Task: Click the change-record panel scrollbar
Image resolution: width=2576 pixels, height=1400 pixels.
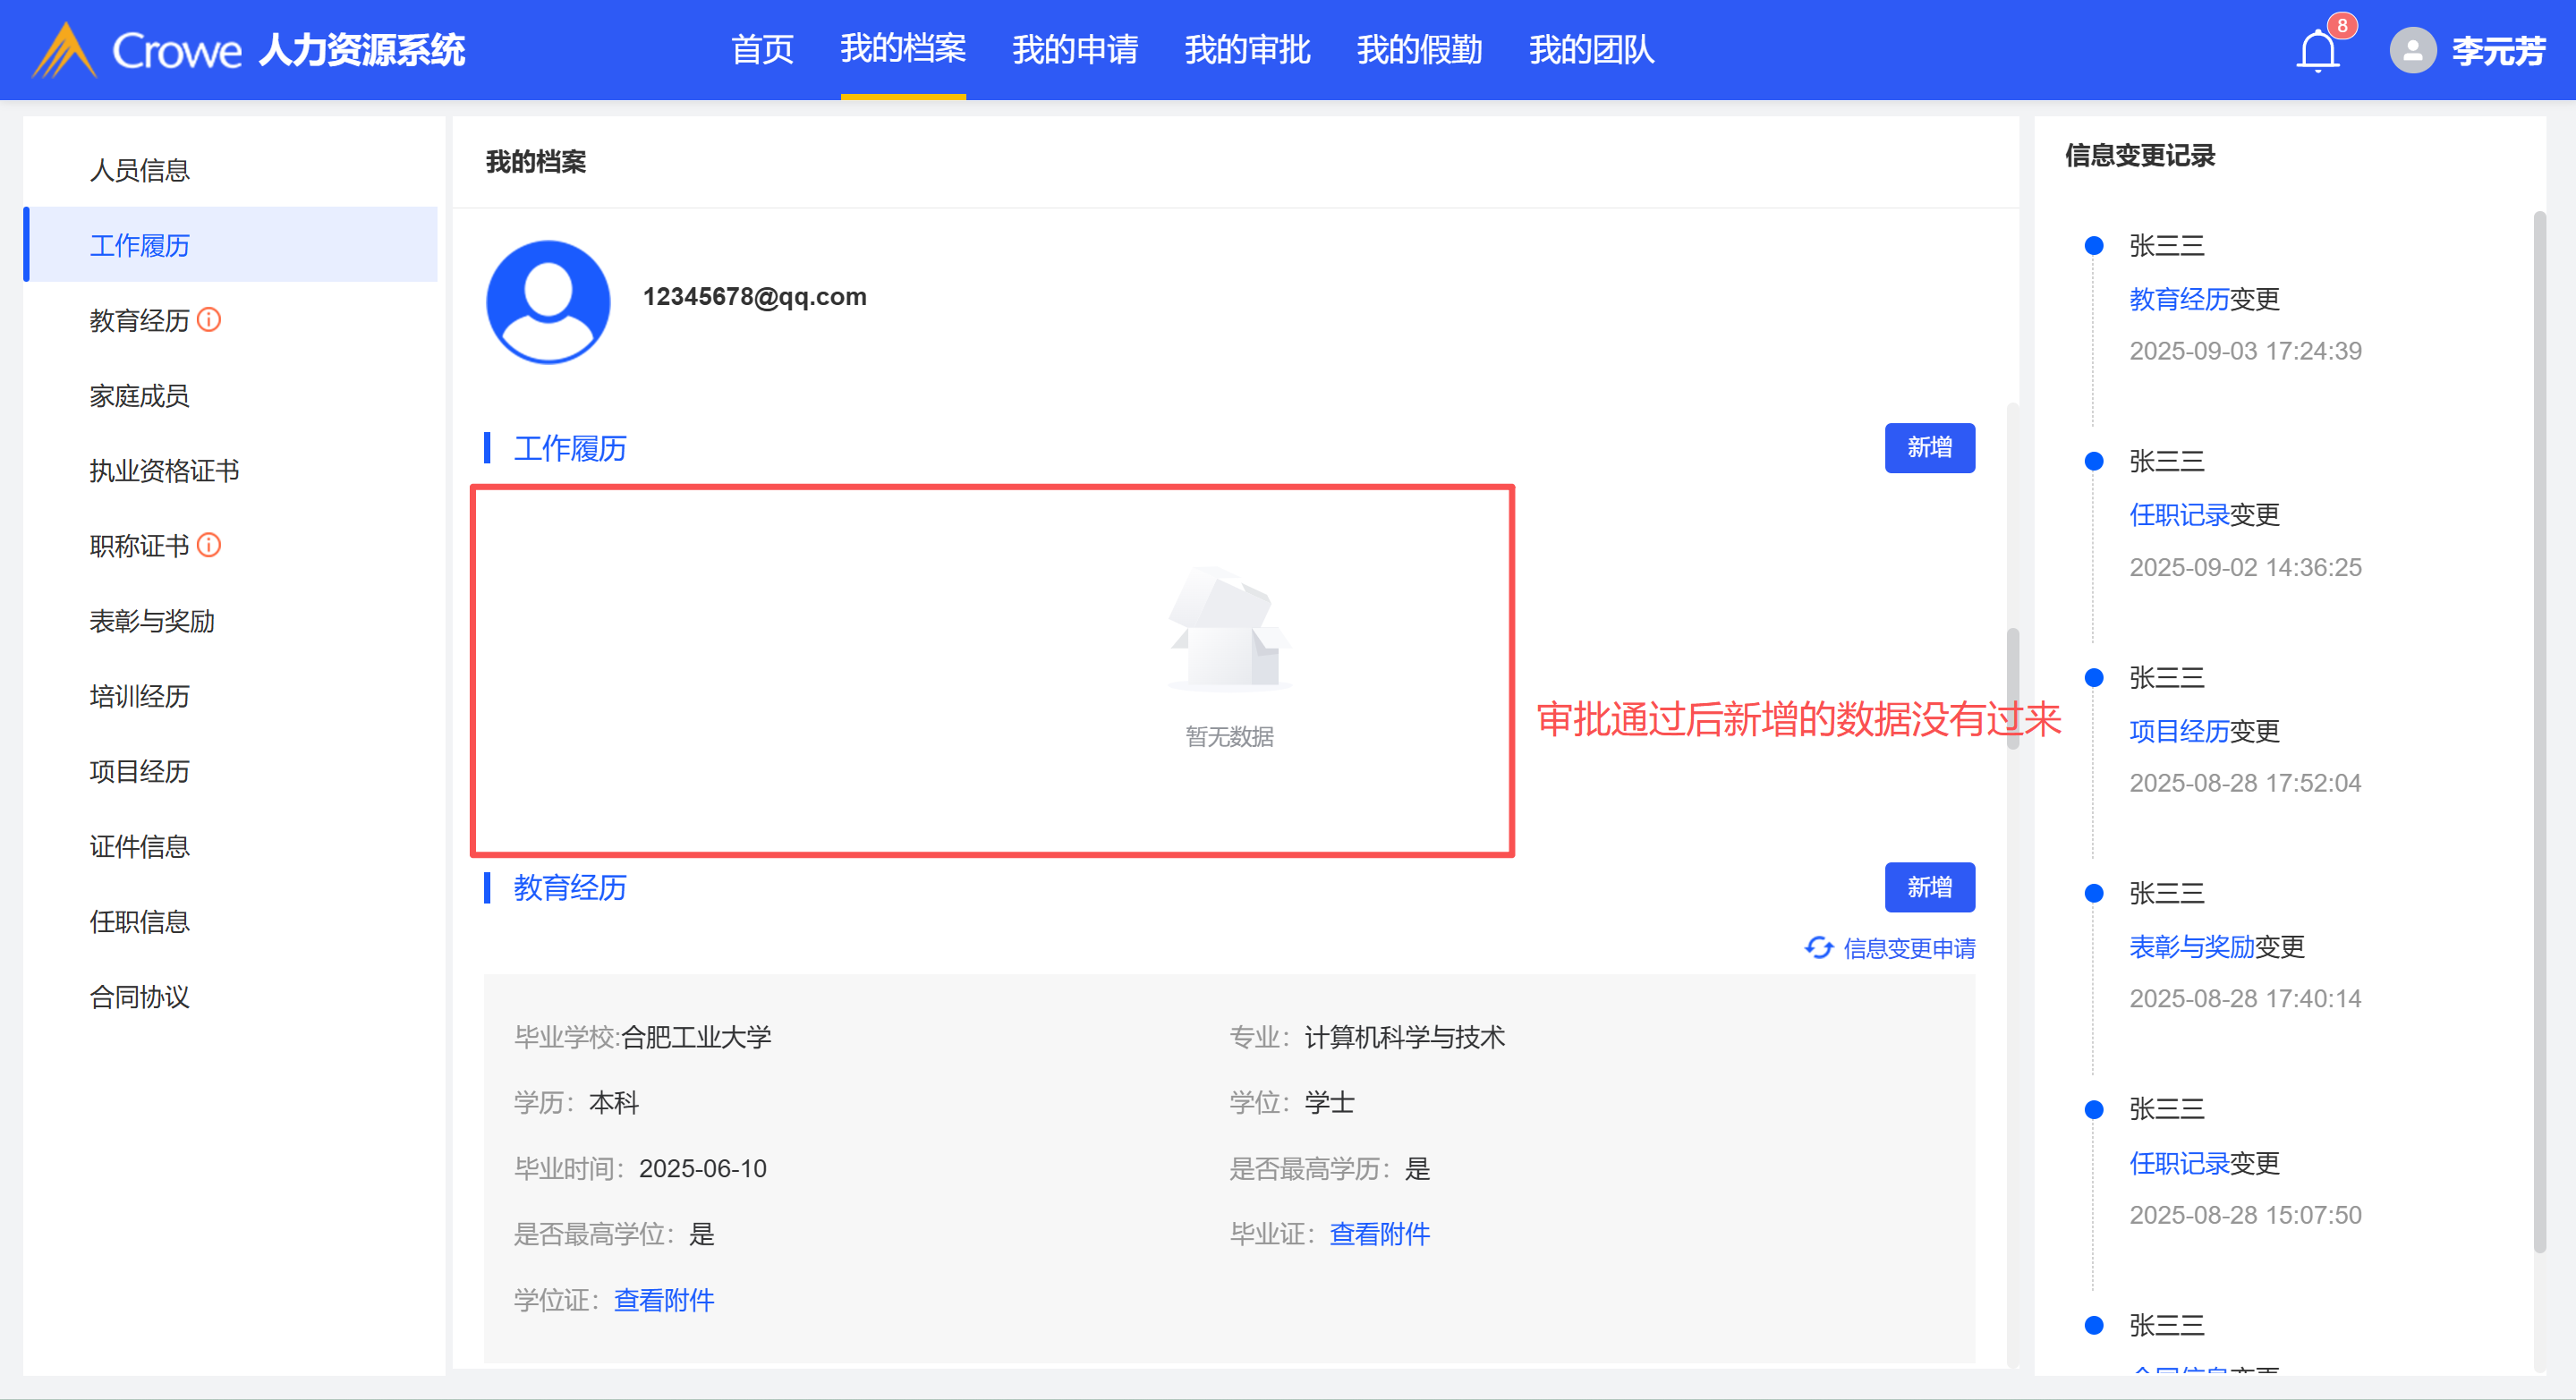Action: click(2539, 730)
